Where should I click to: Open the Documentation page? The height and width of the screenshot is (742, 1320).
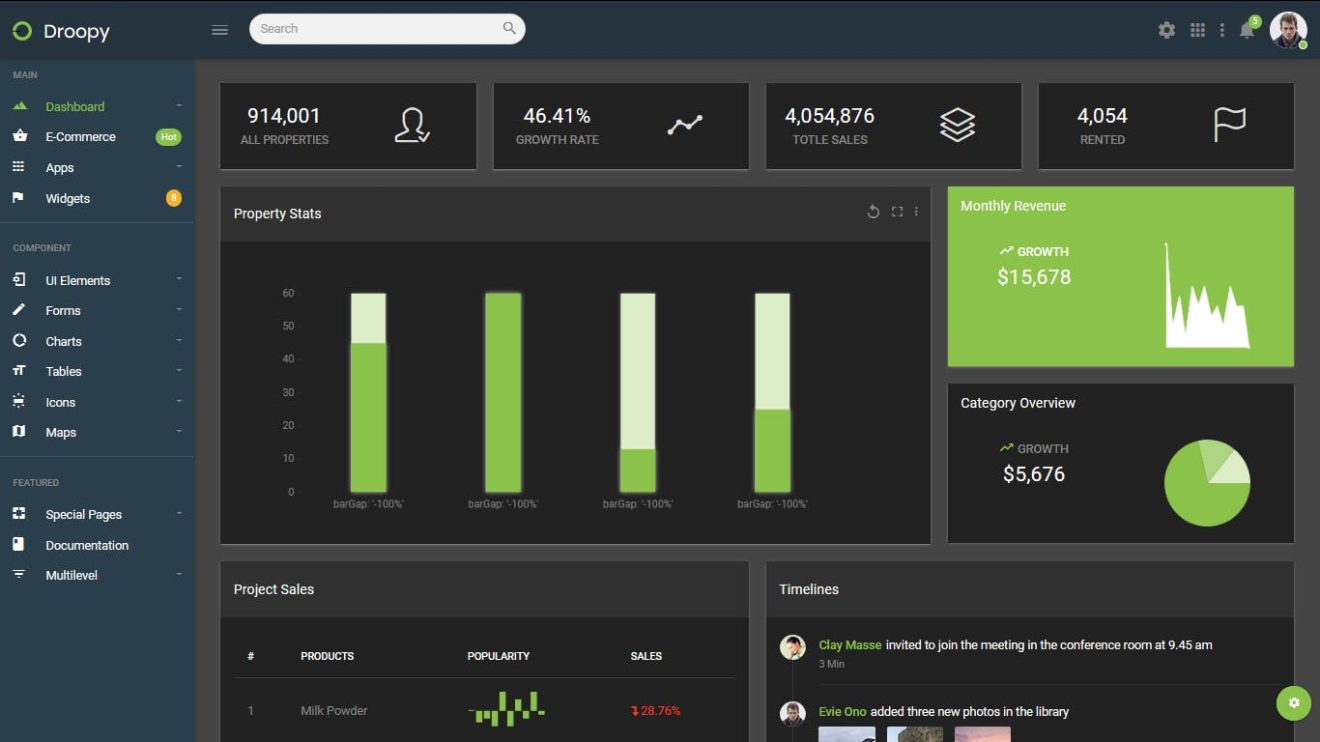click(x=88, y=545)
